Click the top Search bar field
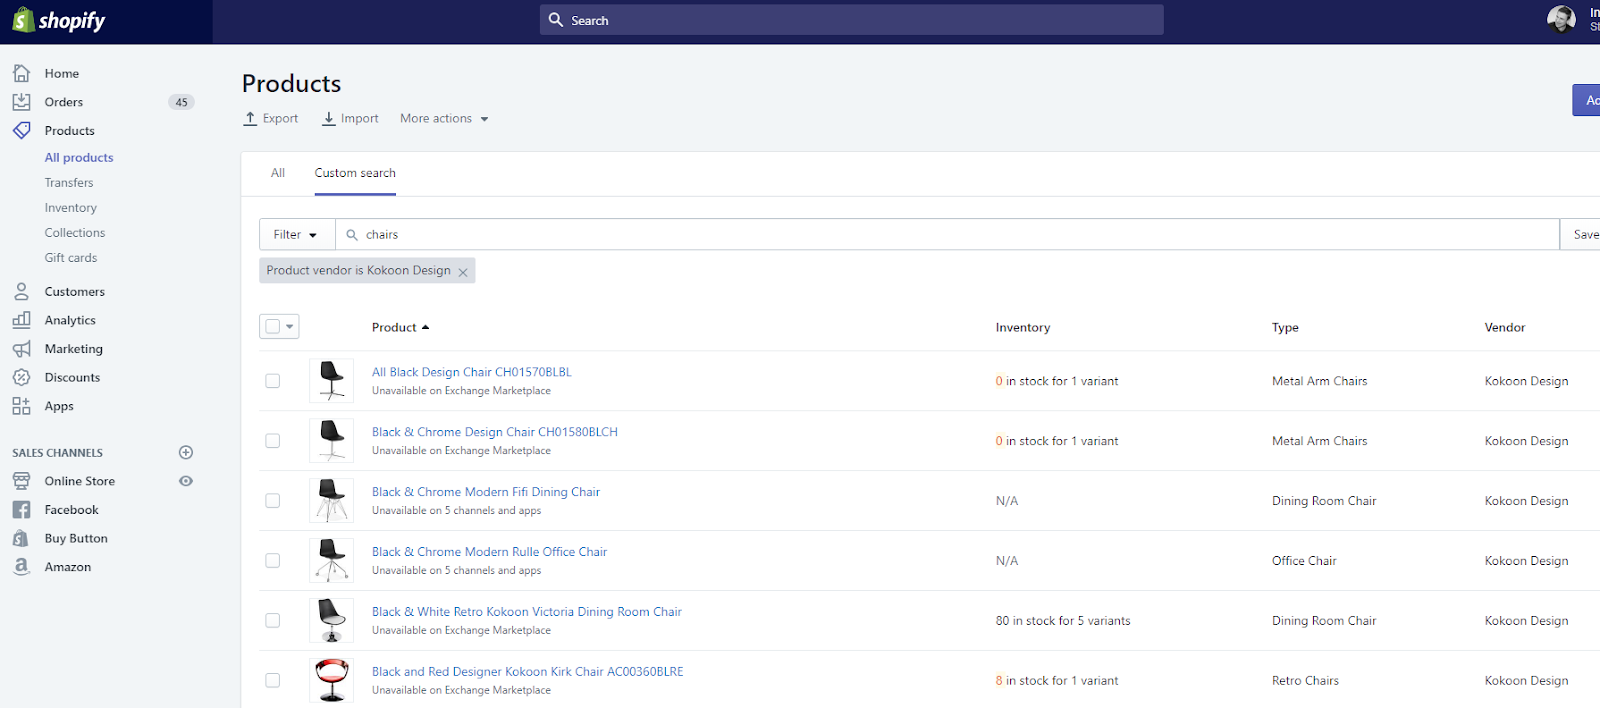Image resolution: width=1600 pixels, height=708 pixels. click(x=852, y=20)
